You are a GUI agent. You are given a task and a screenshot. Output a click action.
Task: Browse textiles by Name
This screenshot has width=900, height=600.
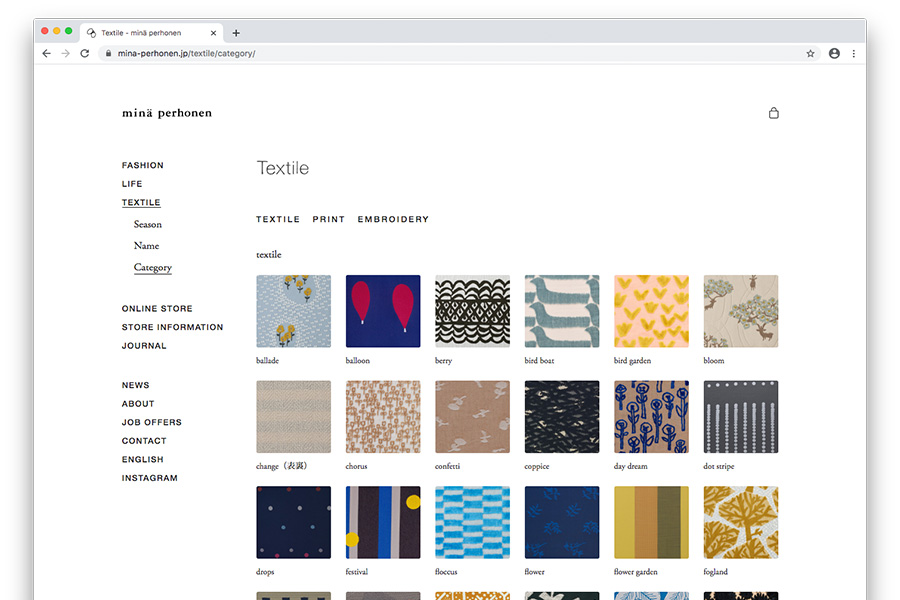pos(146,245)
